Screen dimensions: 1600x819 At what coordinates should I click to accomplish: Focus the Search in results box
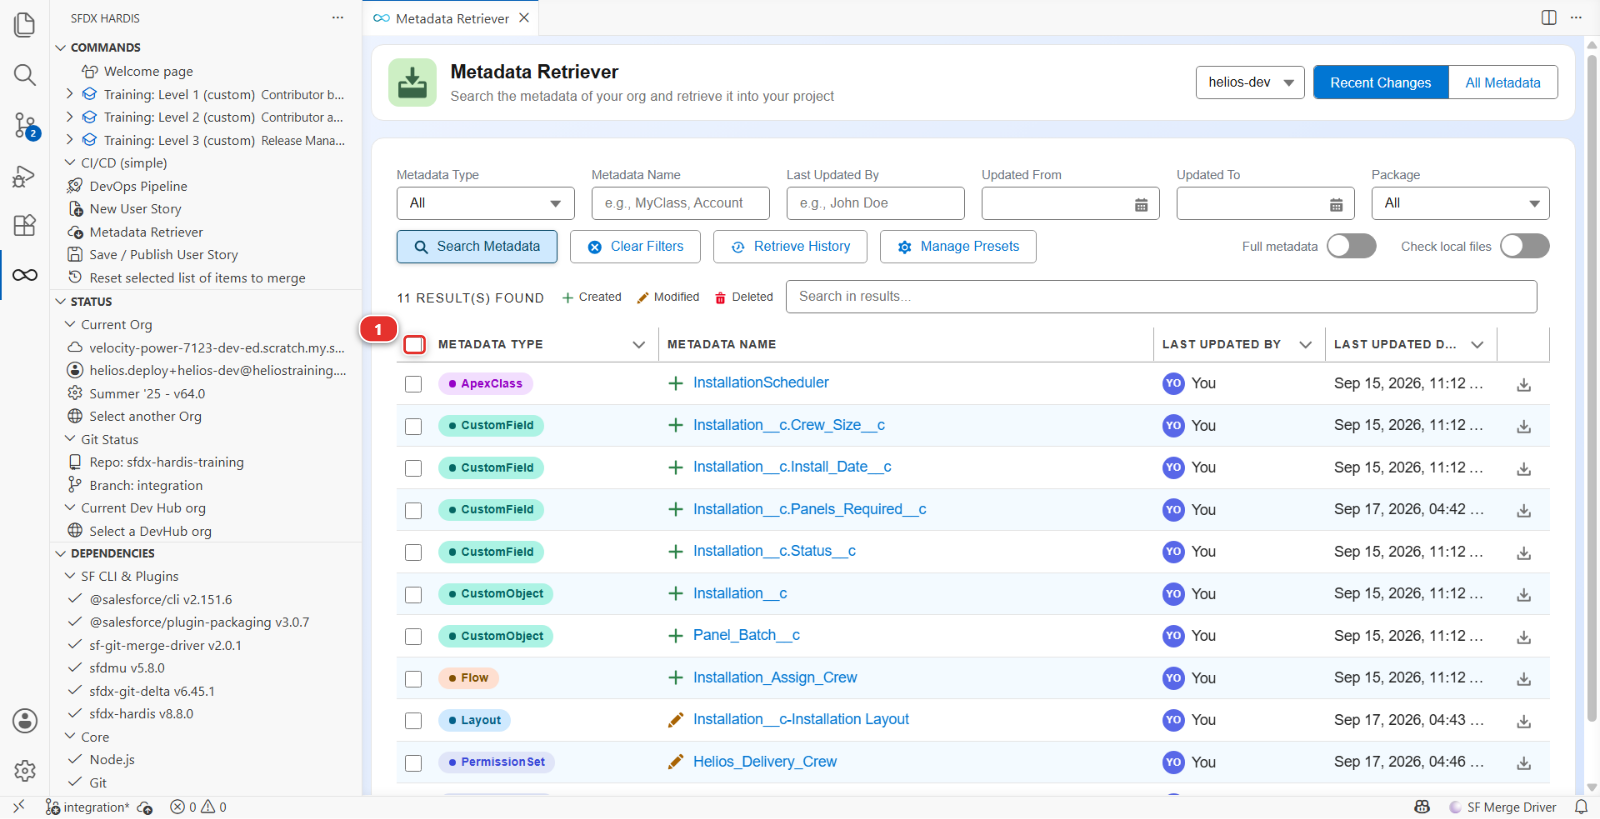click(1161, 297)
